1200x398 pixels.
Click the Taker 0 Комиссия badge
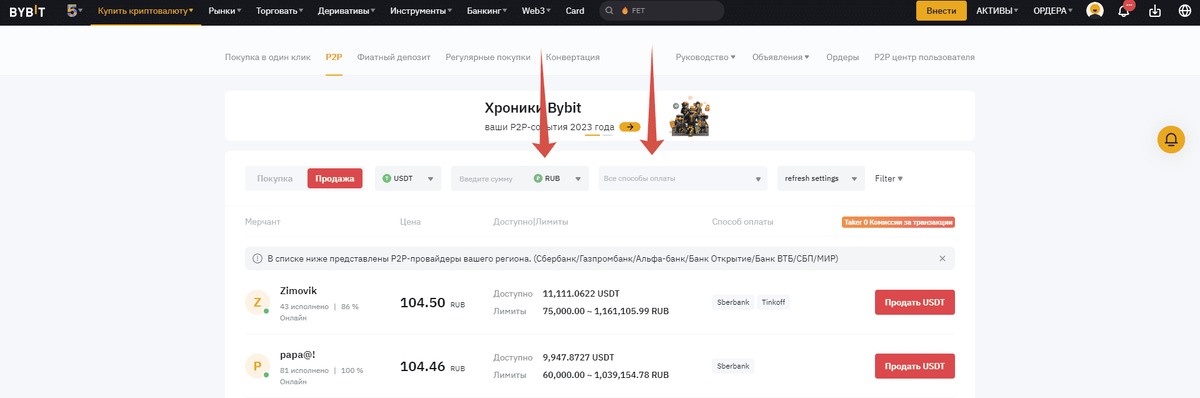coord(898,222)
